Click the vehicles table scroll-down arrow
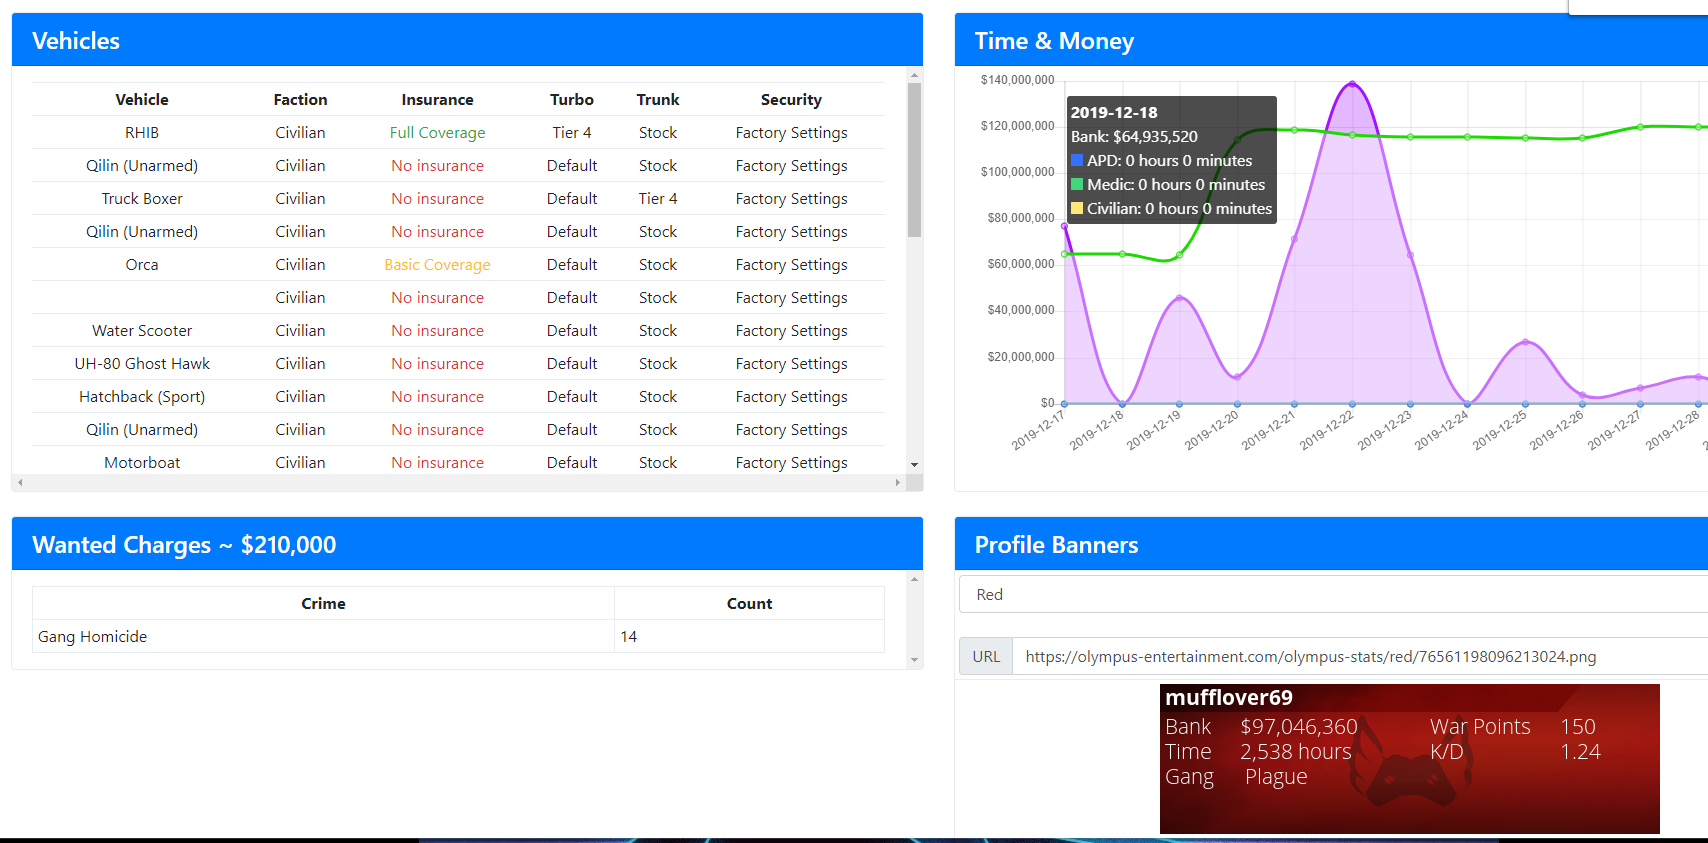This screenshot has height=843, width=1708. pyautogui.click(x=914, y=465)
